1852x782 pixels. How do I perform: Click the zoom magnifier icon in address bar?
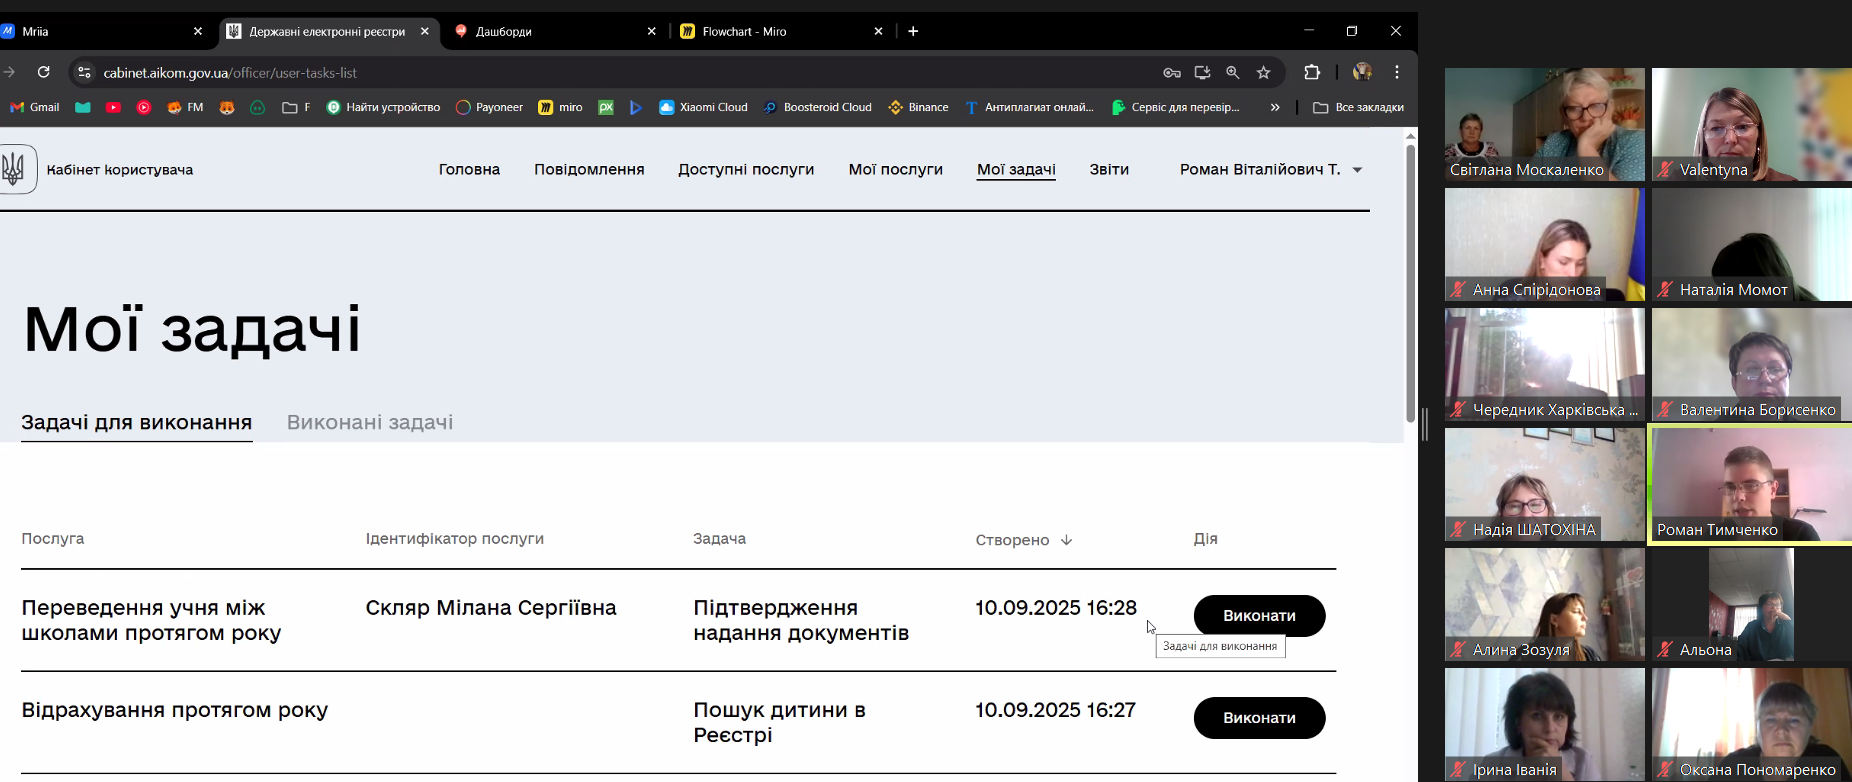coord(1233,72)
